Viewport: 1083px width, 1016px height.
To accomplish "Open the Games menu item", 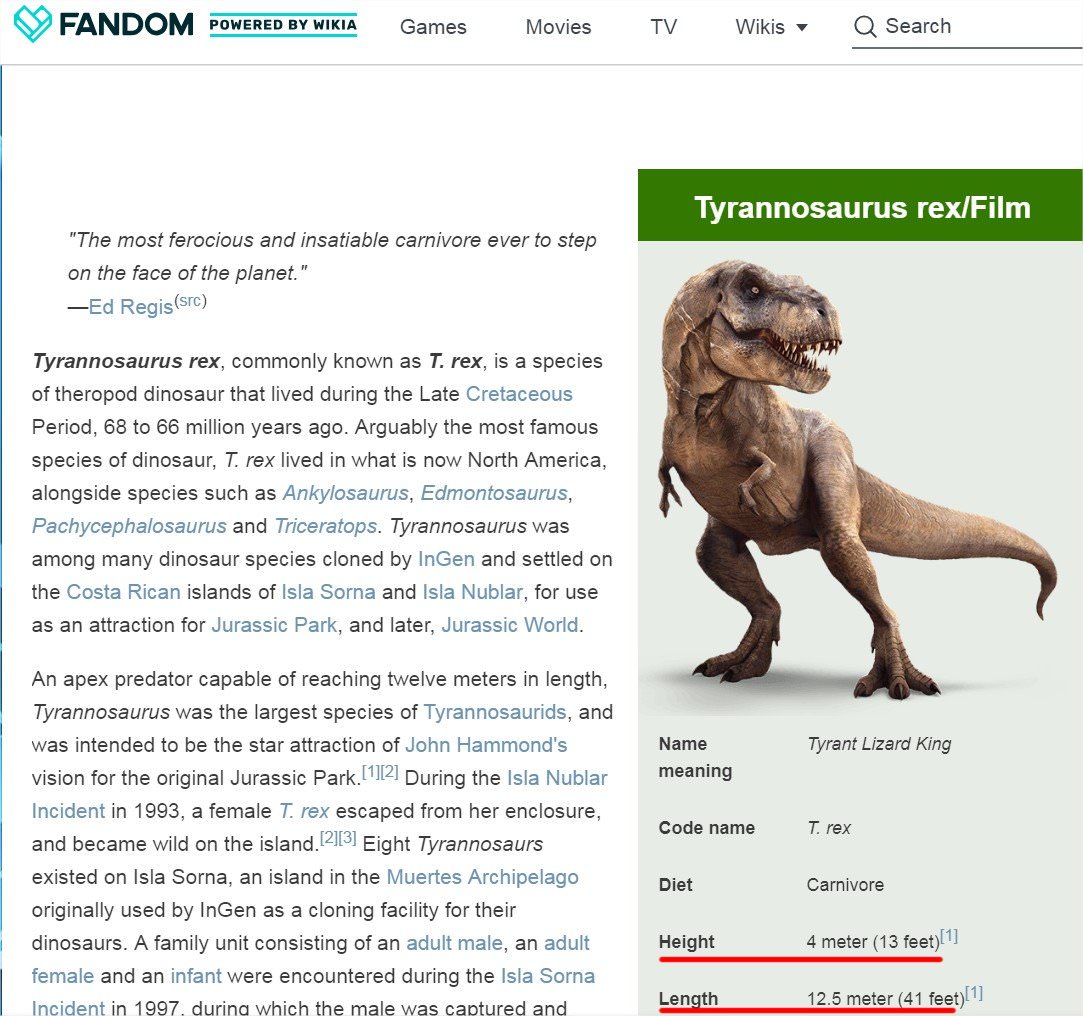I will (x=433, y=27).
